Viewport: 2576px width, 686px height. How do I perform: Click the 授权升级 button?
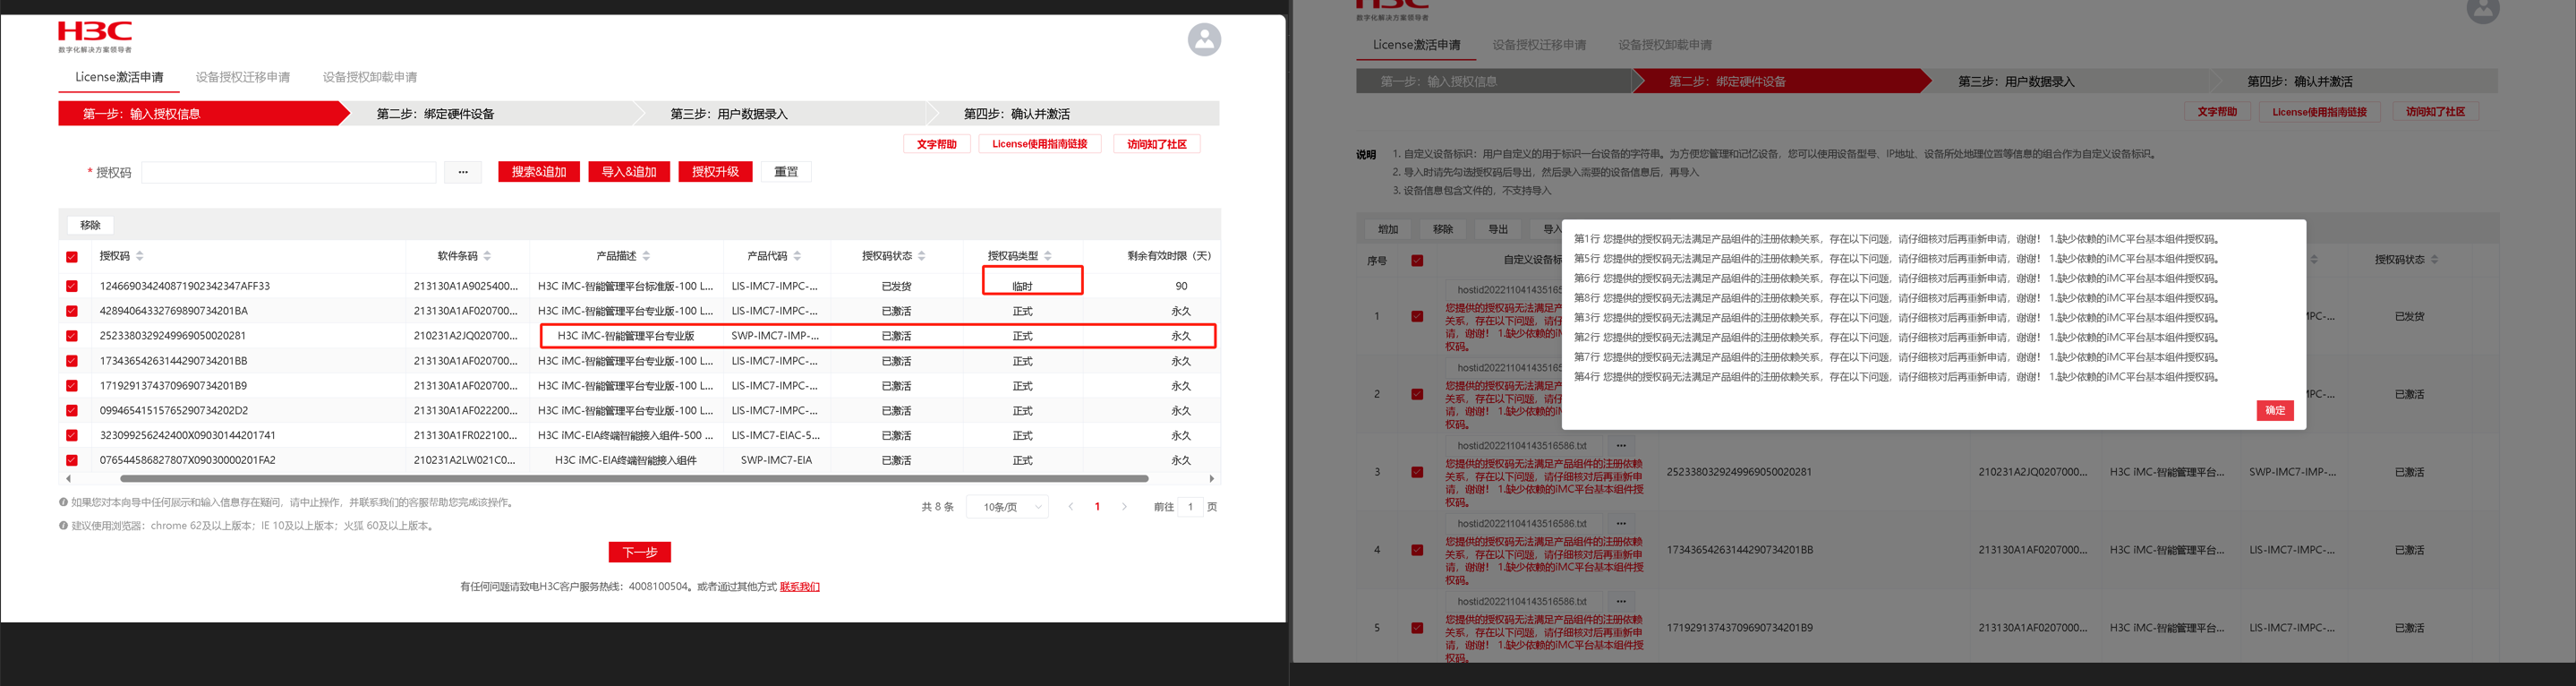pyautogui.click(x=715, y=172)
